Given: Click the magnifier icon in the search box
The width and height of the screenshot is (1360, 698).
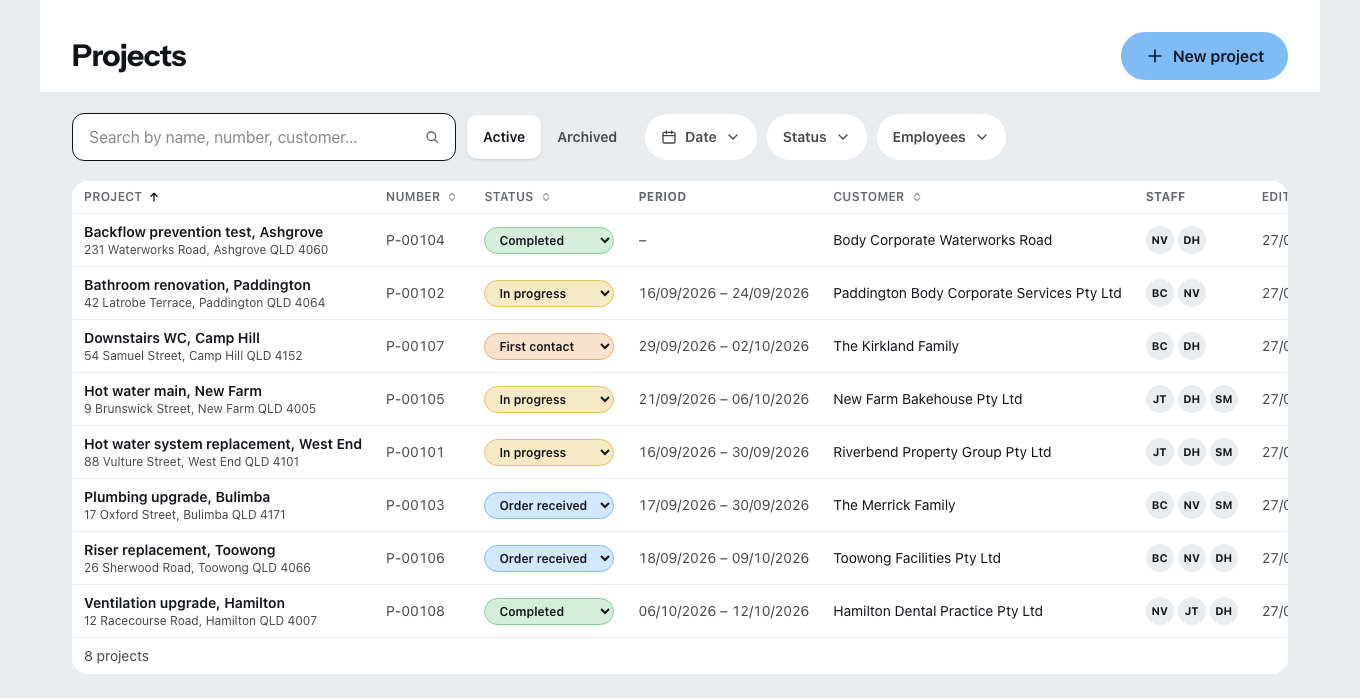Looking at the screenshot, I should click(x=432, y=138).
